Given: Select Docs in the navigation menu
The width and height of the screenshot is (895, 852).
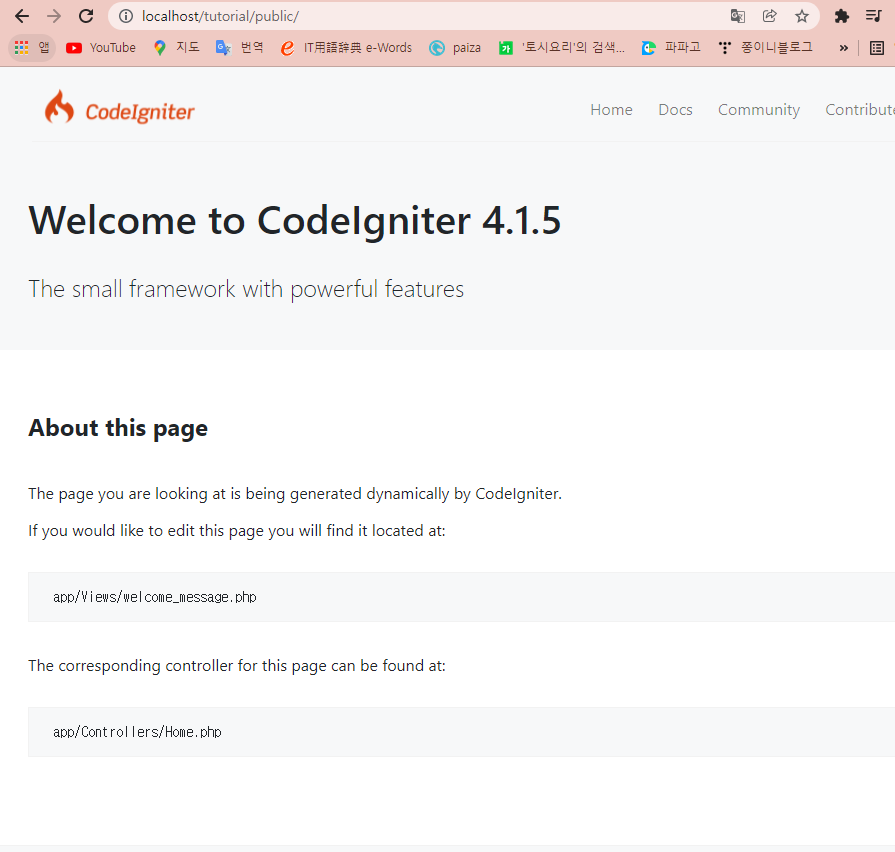Looking at the screenshot, I should pos(675,110).
